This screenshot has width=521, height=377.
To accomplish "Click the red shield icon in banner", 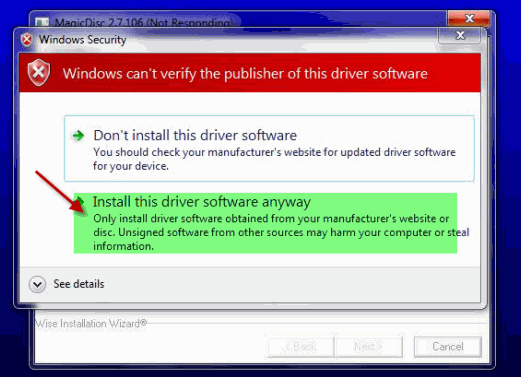I will pos(39,72).
